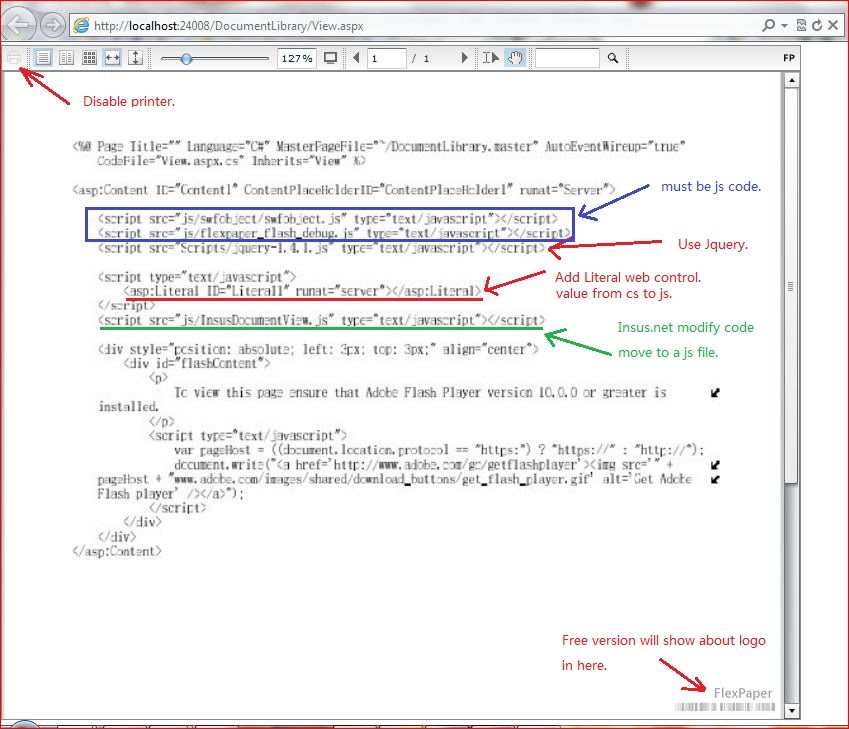Click the "CodeFile="View.aspx.cs"" text

pos(171,161)
